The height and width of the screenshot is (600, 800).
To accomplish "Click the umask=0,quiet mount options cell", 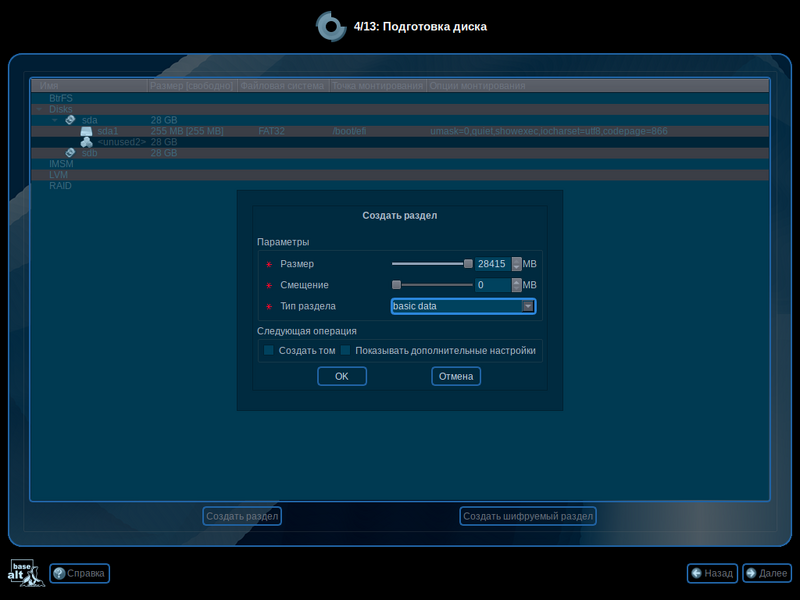I will pyautogui.click(x=548, y=131).
